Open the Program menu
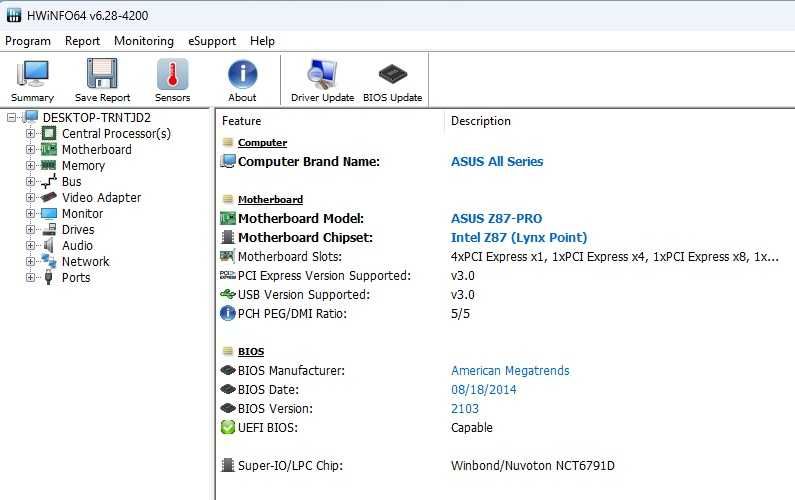The image size is (795, 500). 28,41
